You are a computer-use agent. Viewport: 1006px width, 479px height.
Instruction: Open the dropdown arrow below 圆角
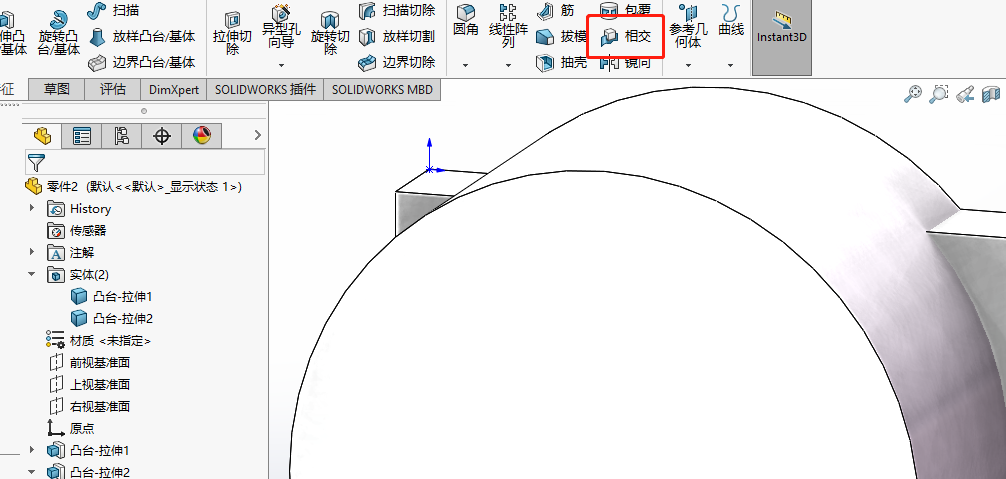[466, 65]
